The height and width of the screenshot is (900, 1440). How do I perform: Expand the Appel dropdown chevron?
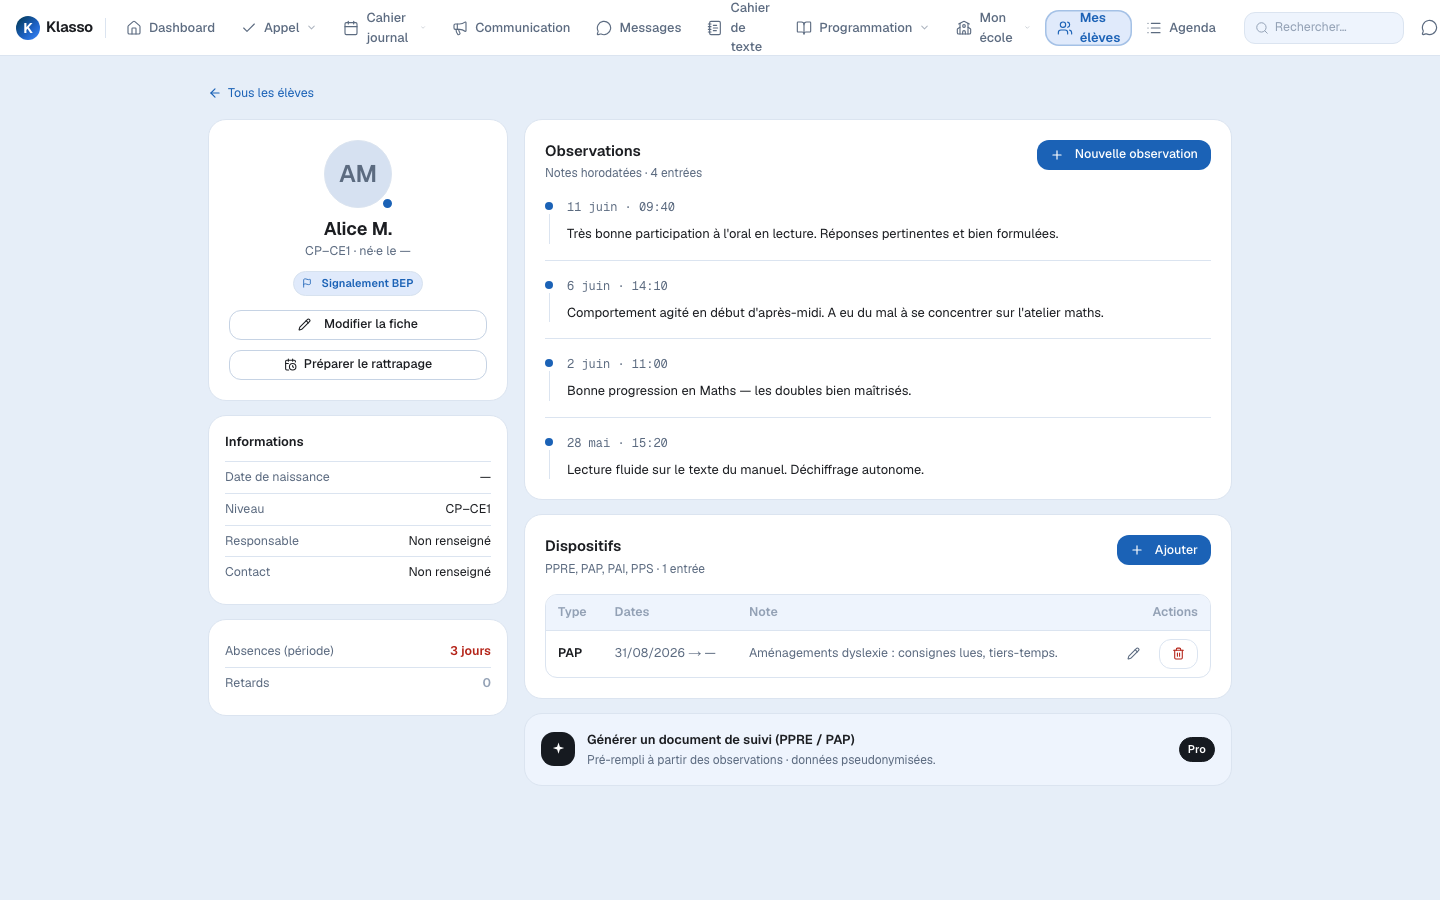pos(312,28)
